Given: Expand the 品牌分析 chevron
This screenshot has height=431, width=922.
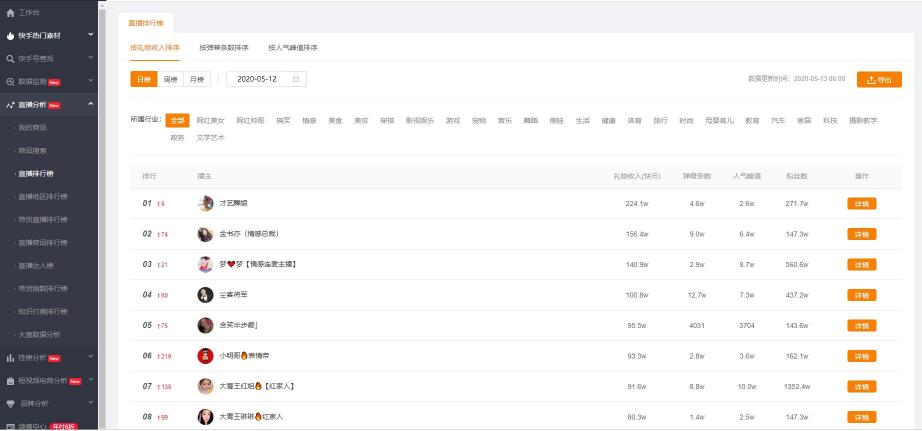Looking at the screenshot, I should [91, 403].
